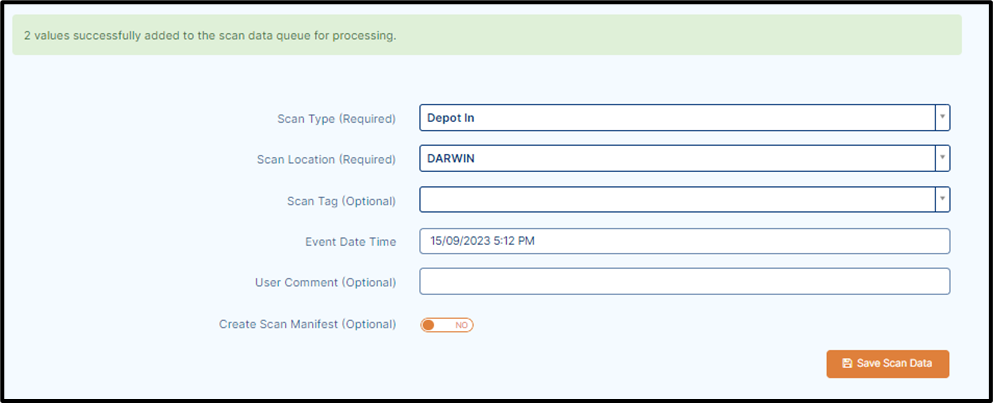Expand the Scan Type dropdown arrow

942,118
